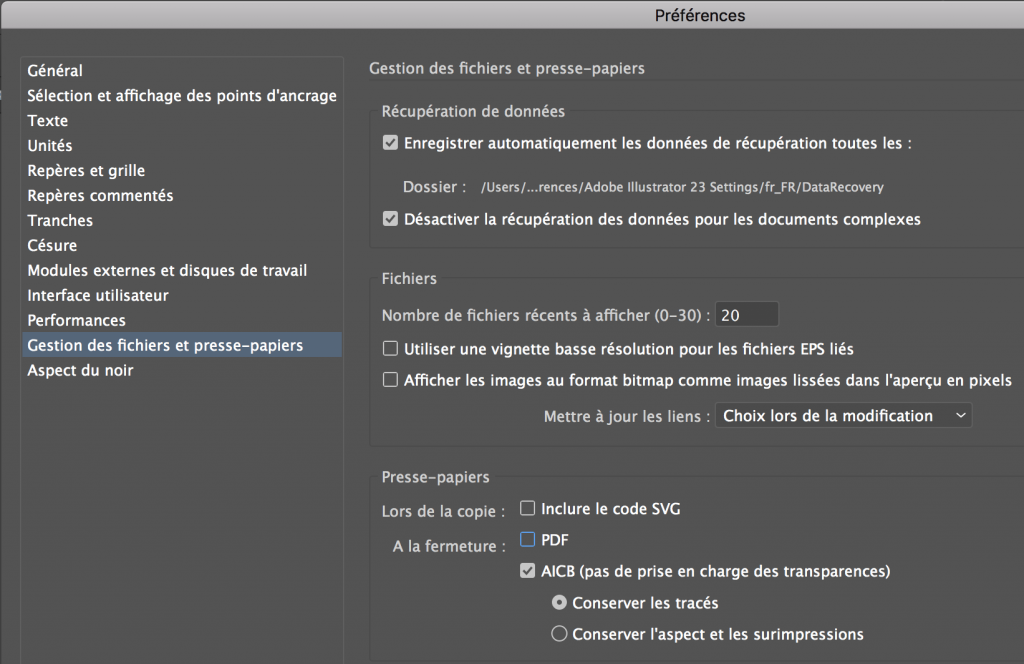The height and width of the screenshot is (664, 1024).
Task: Go to Texte preferences
Action: coord(48,121)
